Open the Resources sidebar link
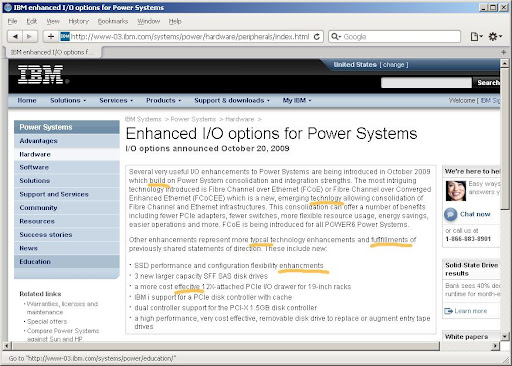The height and width of the screenshot is (366, 512). pos(66,221)
